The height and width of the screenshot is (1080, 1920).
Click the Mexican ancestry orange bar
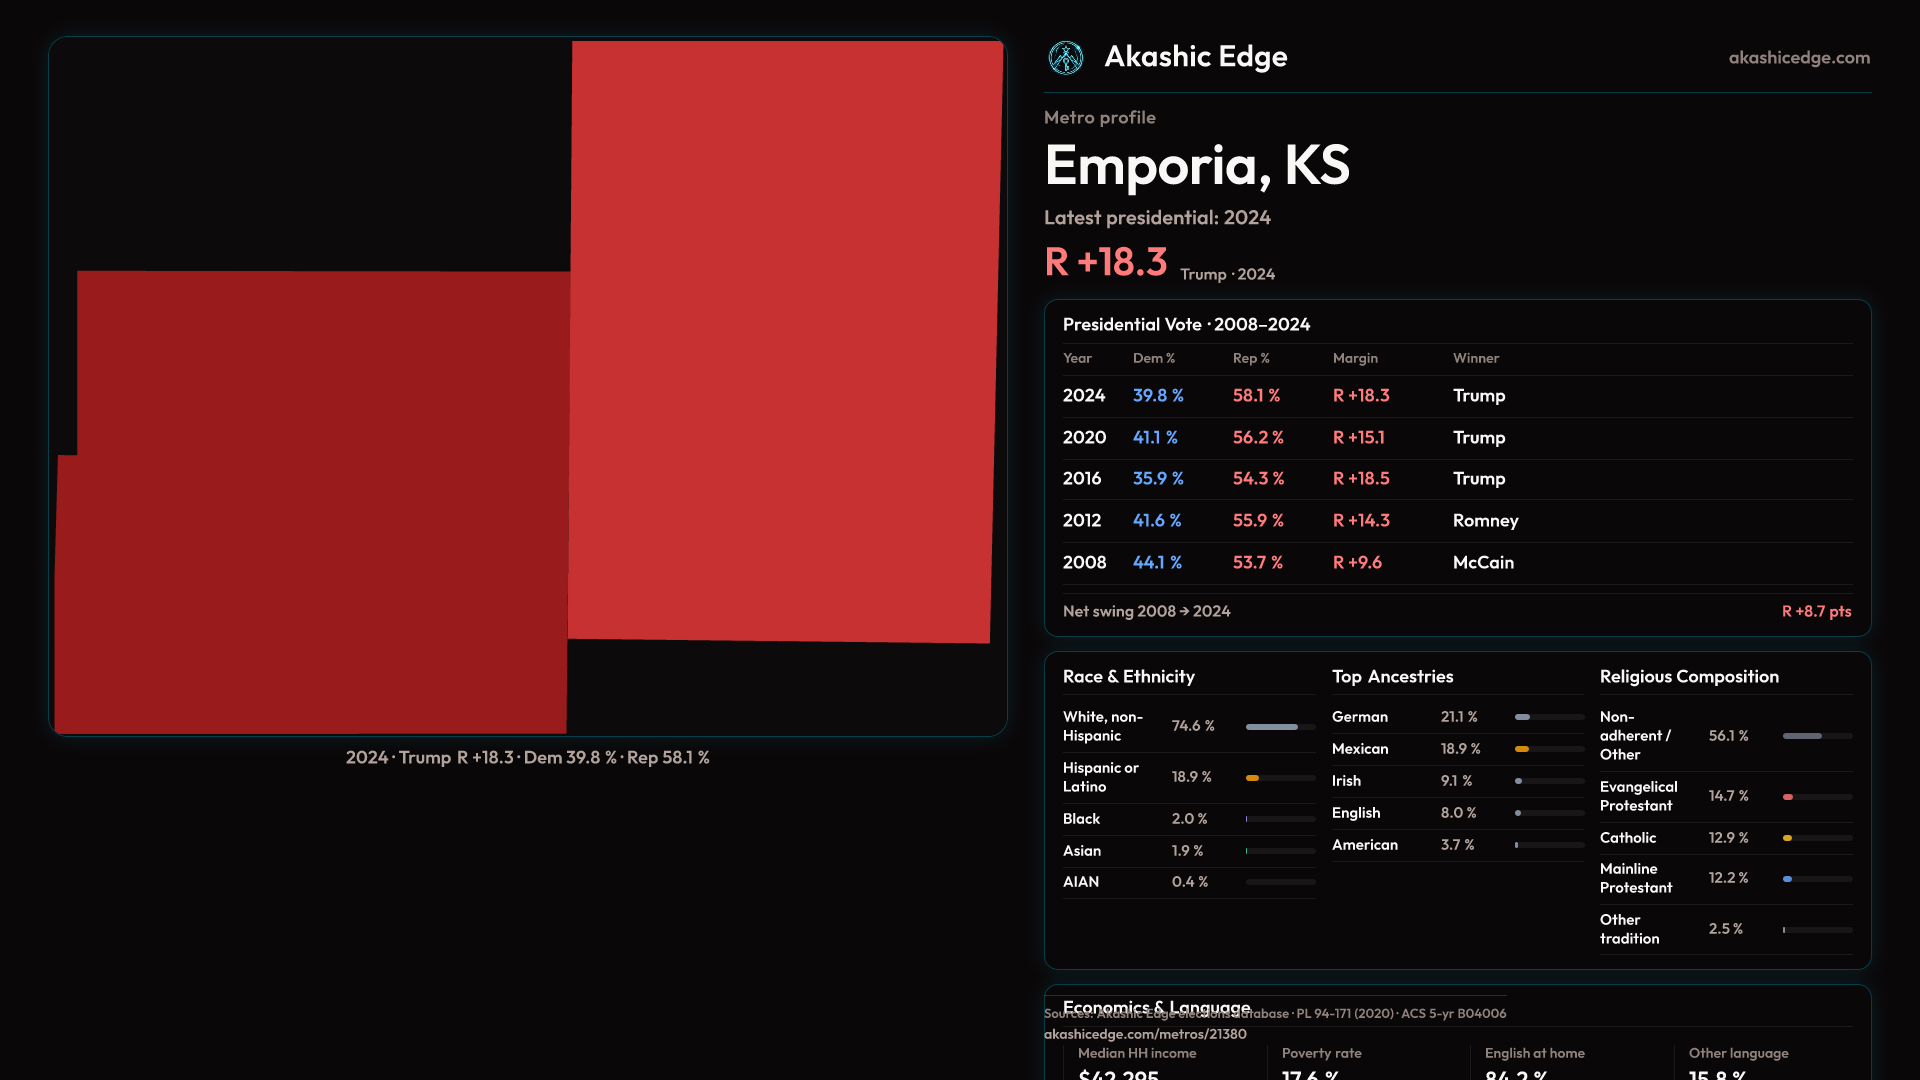point(1522,749)
